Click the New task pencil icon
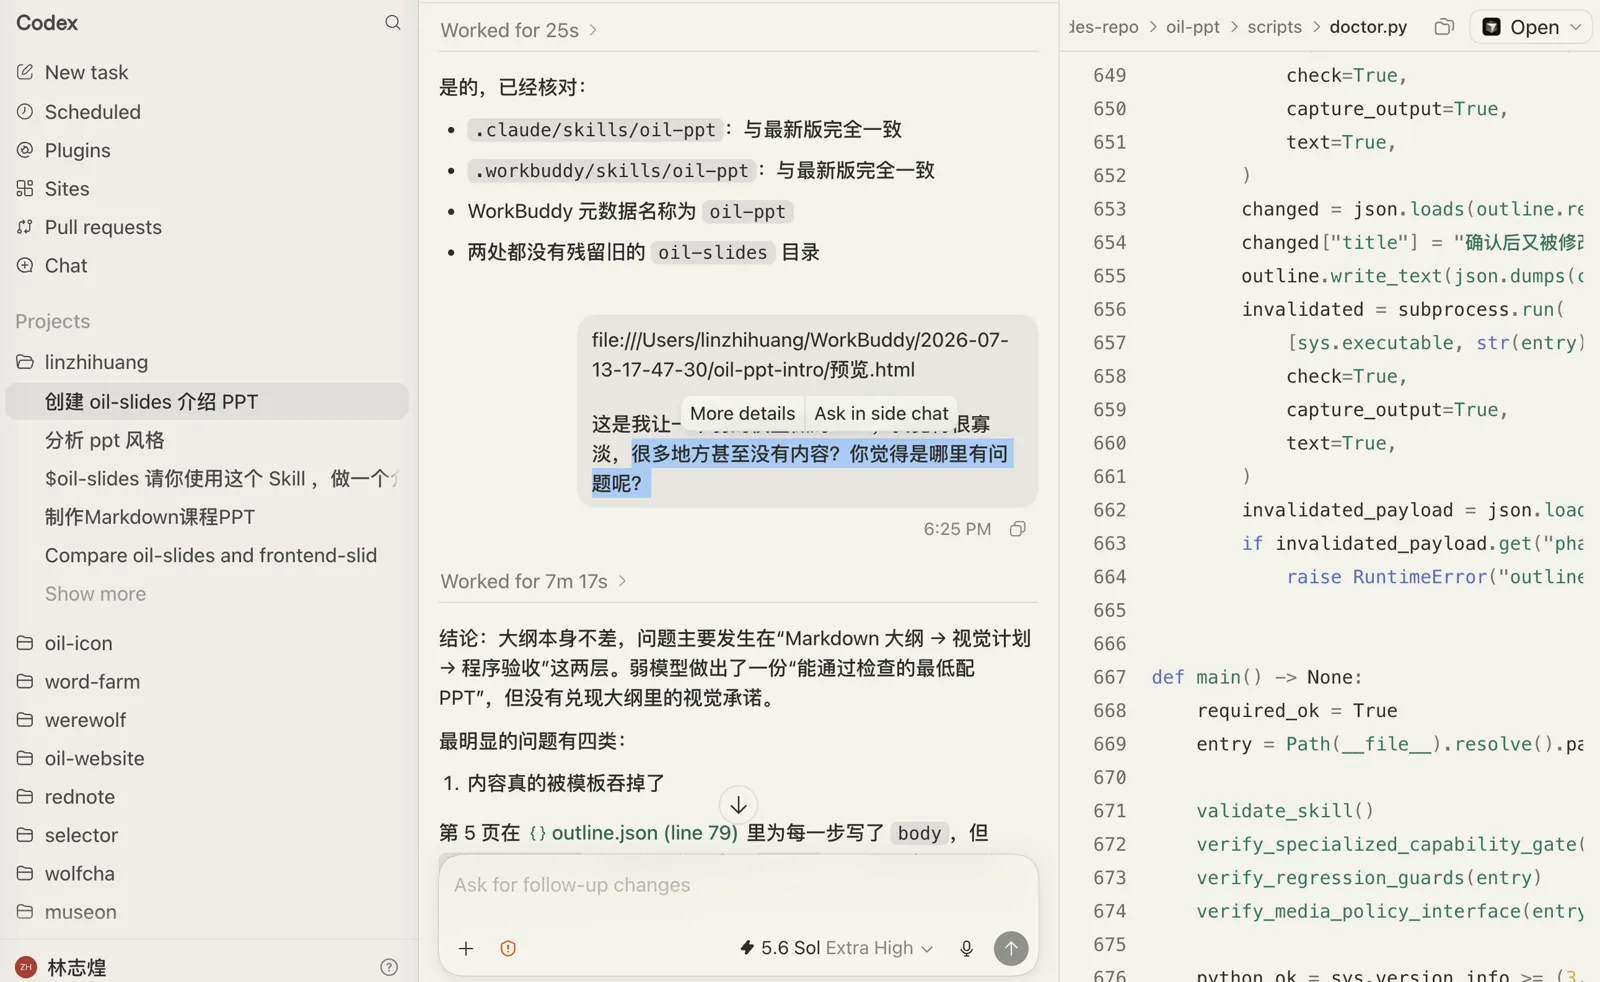 tap(25, 72)
